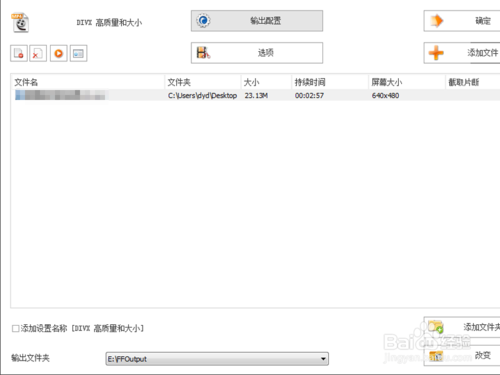Confirm with the 确定 button
The height and width of the screenshot is (375, 500).
click(462, 21)
